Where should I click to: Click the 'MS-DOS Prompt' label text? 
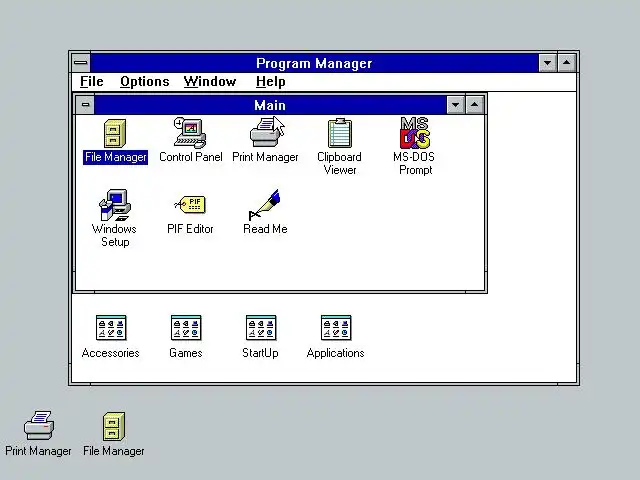[x=414, y=163]
